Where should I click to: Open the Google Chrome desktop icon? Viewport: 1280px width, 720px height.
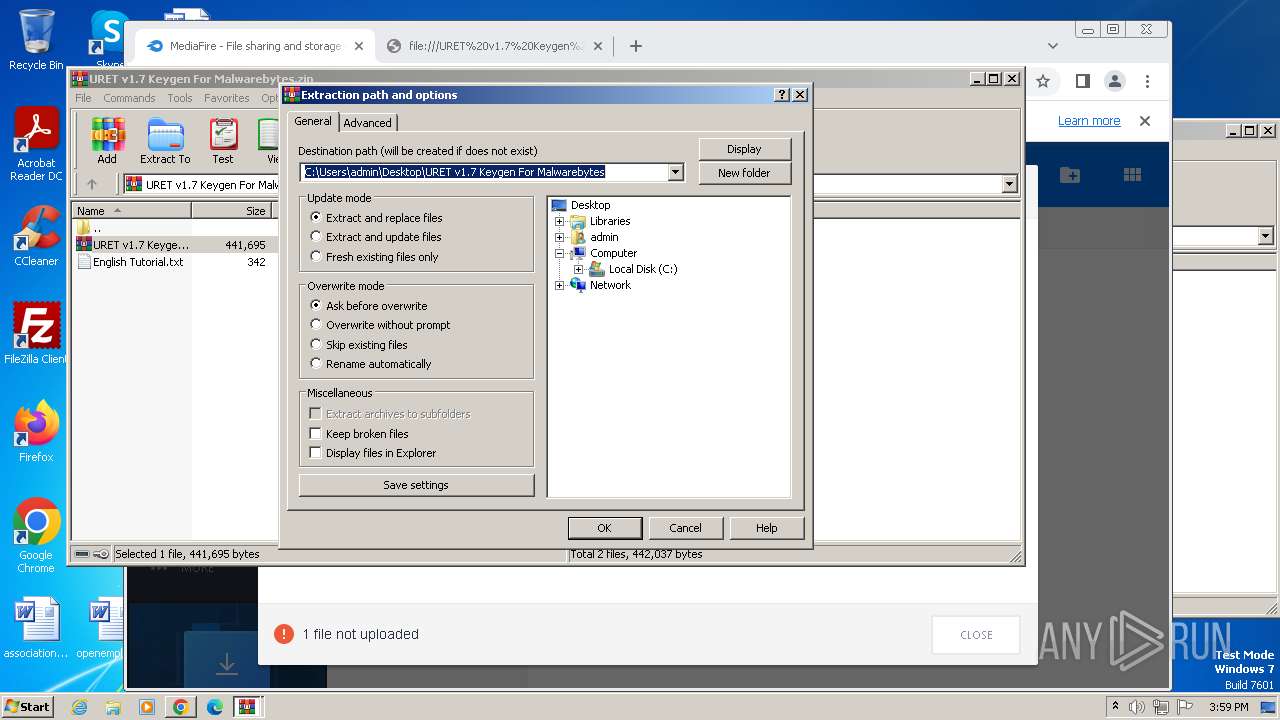point(36,536)
